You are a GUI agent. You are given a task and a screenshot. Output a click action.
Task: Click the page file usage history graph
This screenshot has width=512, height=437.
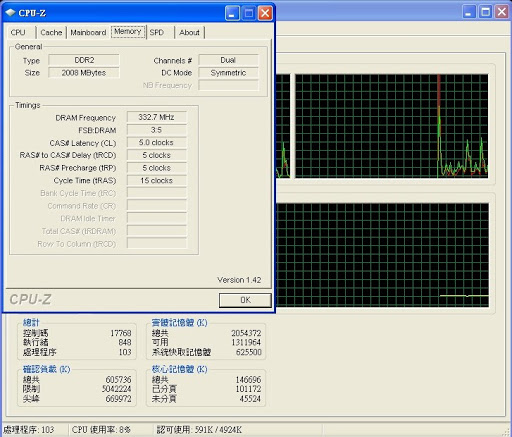pyautogui.click(x=382, y=255)
